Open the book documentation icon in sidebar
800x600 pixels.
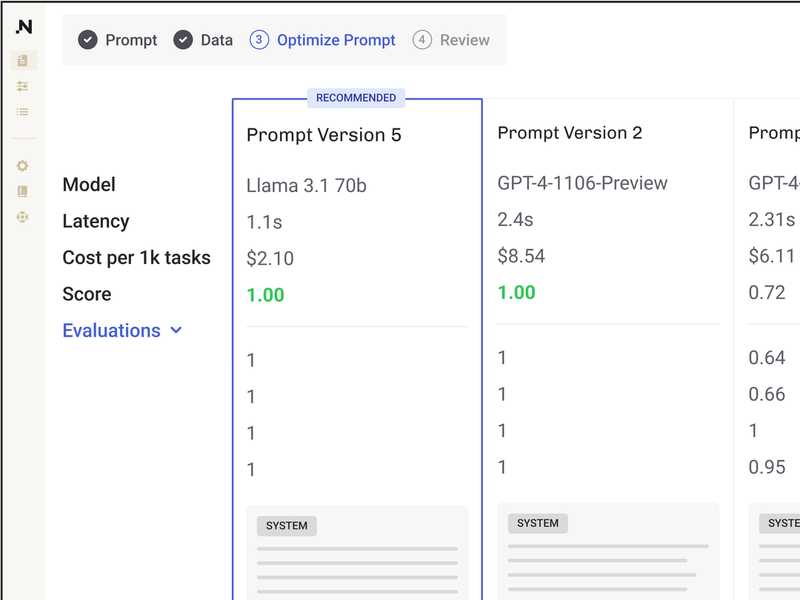[x=23, y=191]
